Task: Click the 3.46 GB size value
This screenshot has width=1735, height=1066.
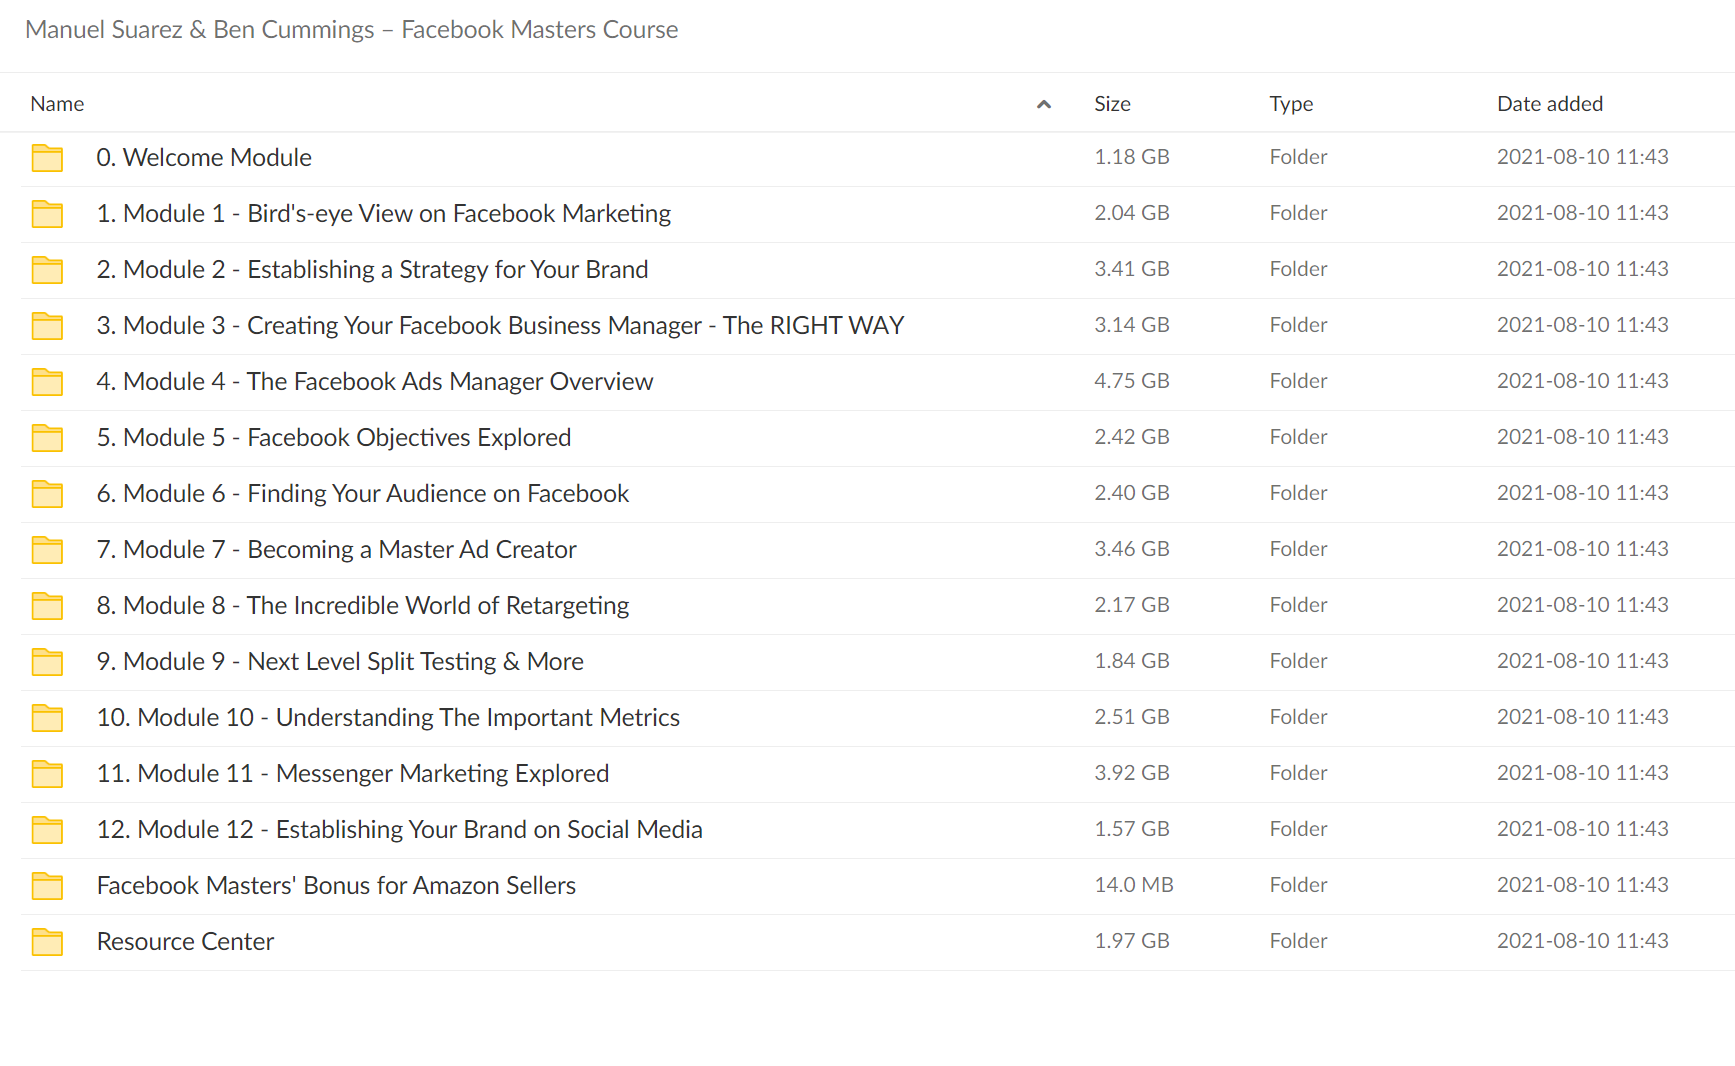Action: [1132, 549]
